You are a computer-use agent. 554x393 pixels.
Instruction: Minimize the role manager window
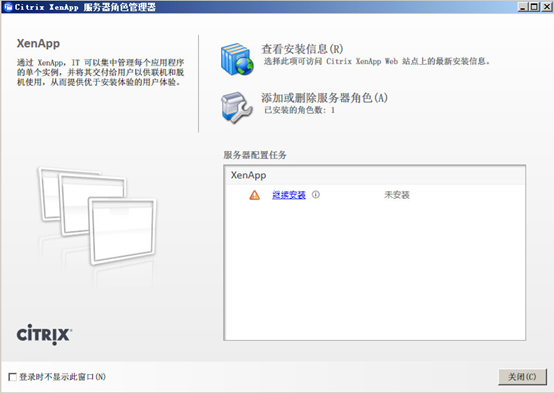click(x=523, y=7)
